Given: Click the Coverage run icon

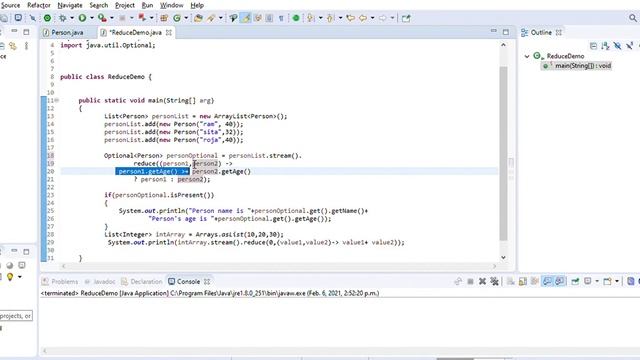Looking at the screenshot, I should tap(102, 18).
